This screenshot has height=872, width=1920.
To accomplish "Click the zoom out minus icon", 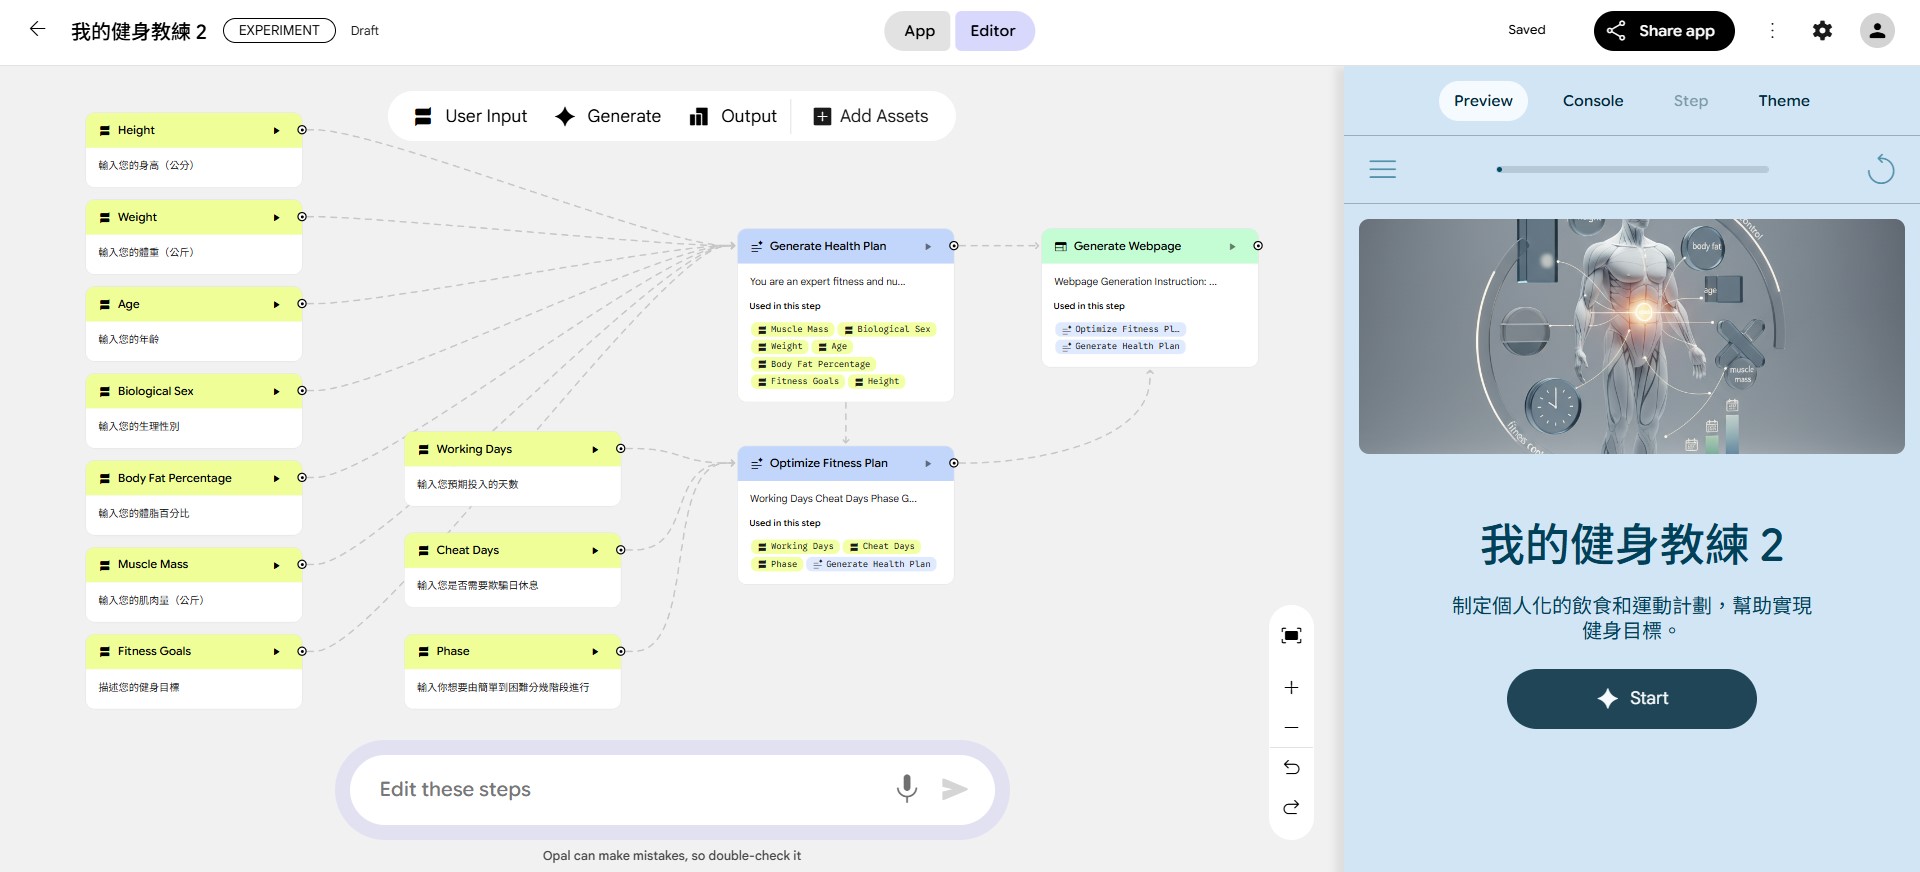I will 1291,728.
